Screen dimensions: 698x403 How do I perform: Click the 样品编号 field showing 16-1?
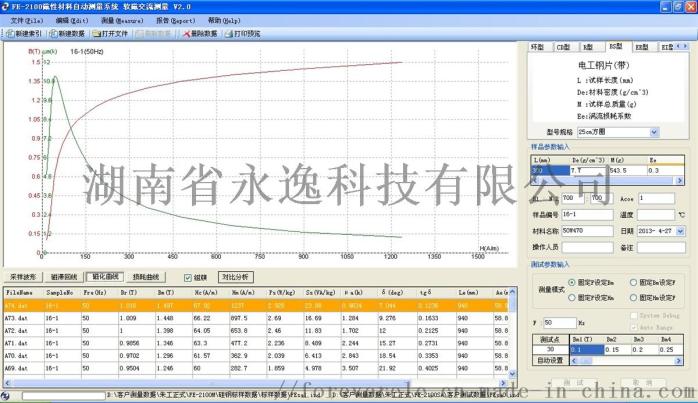click(587, 215)
